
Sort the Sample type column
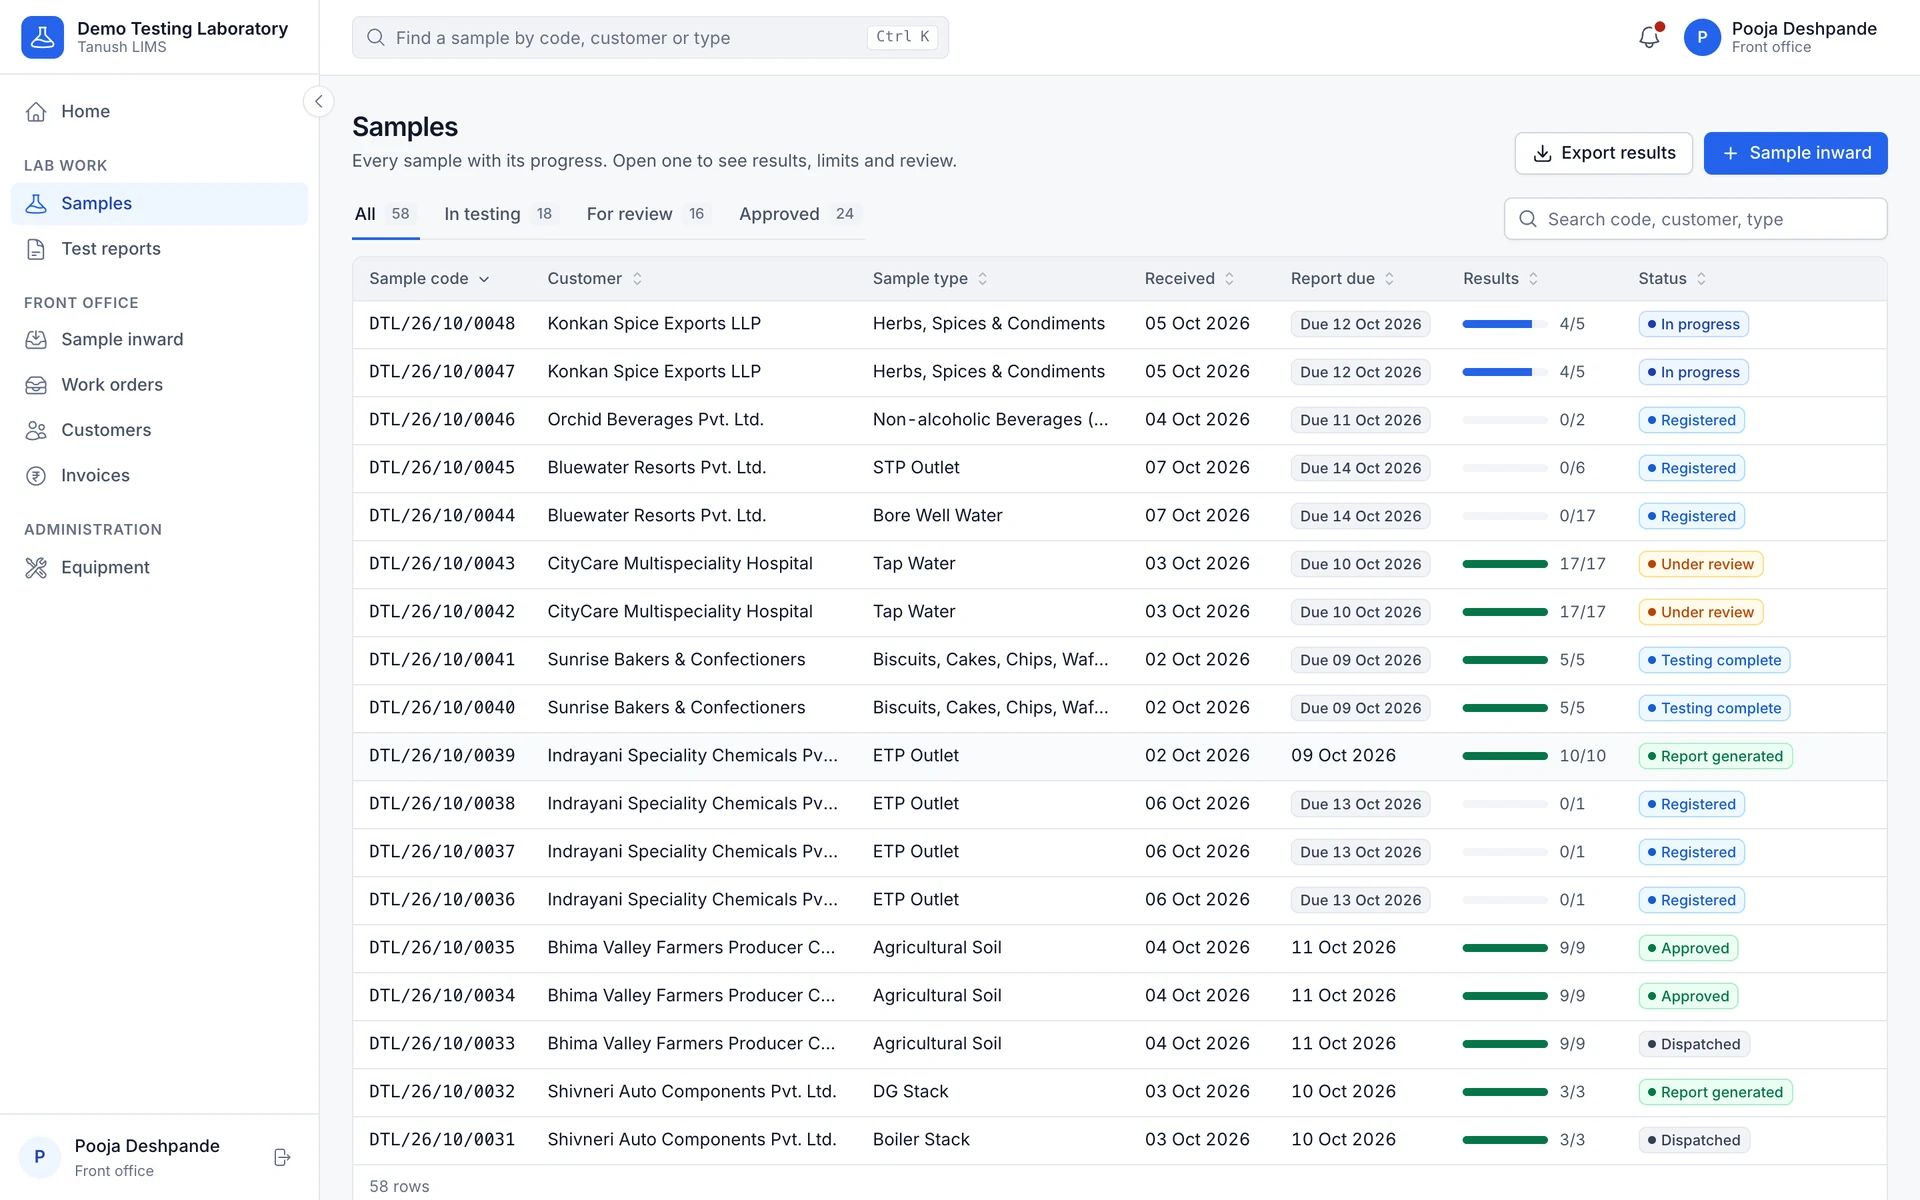982,279
